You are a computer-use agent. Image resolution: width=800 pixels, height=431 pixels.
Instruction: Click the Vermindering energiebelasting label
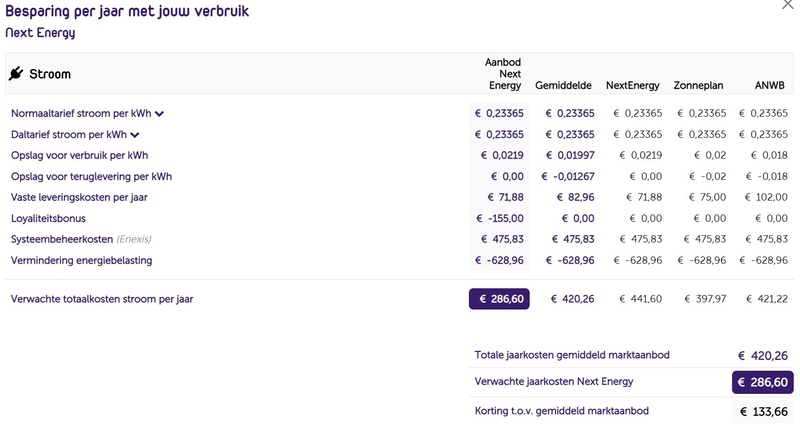(x=82, y=261)
